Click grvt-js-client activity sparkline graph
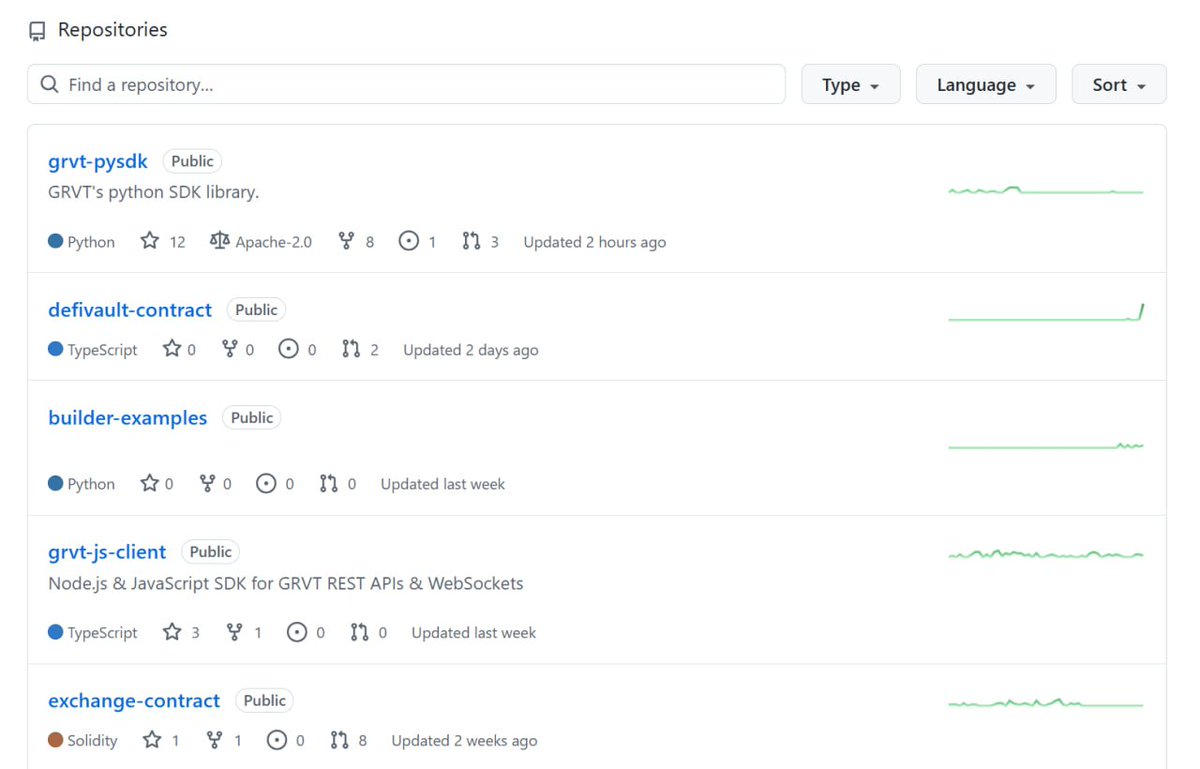 tap(1045, 554)
